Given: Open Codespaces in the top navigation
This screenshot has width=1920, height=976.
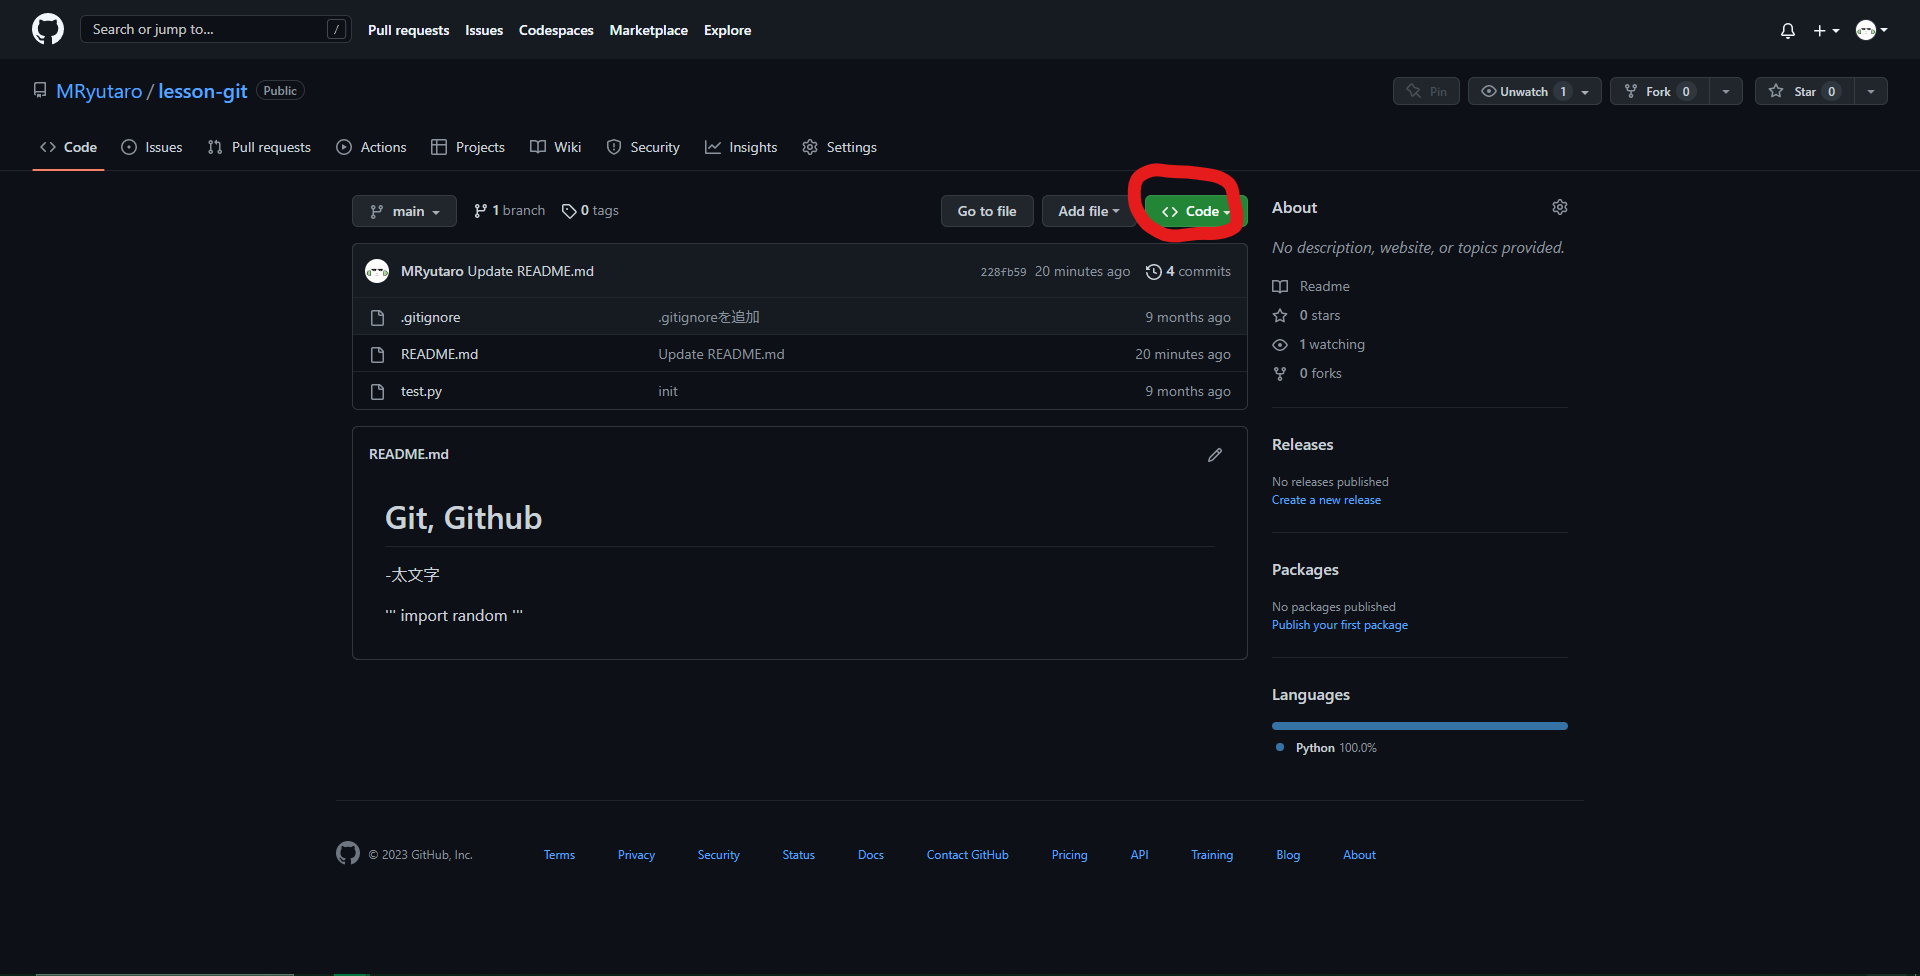Looking at the screenshot, I should click(556, 30).
